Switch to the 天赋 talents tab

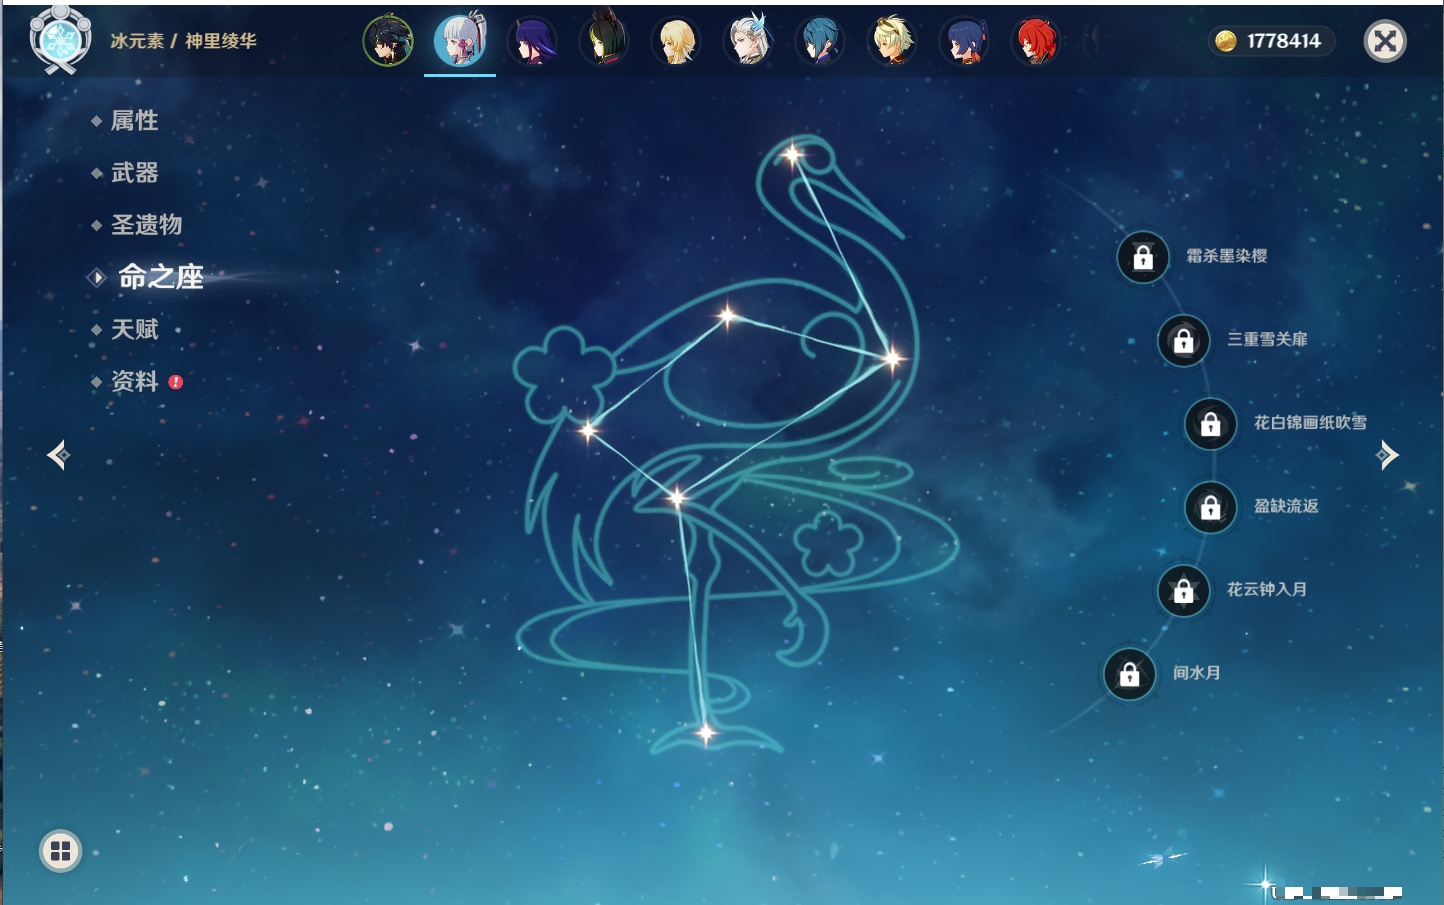coord(134,330)
